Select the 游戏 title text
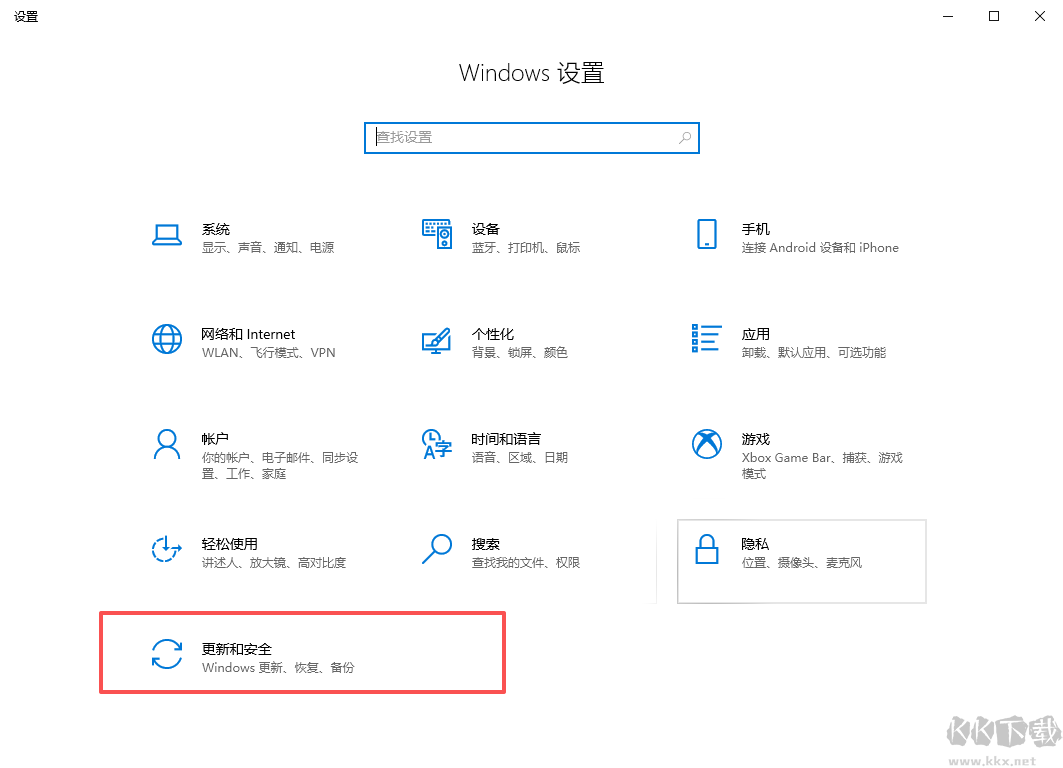 coord(755,439)
